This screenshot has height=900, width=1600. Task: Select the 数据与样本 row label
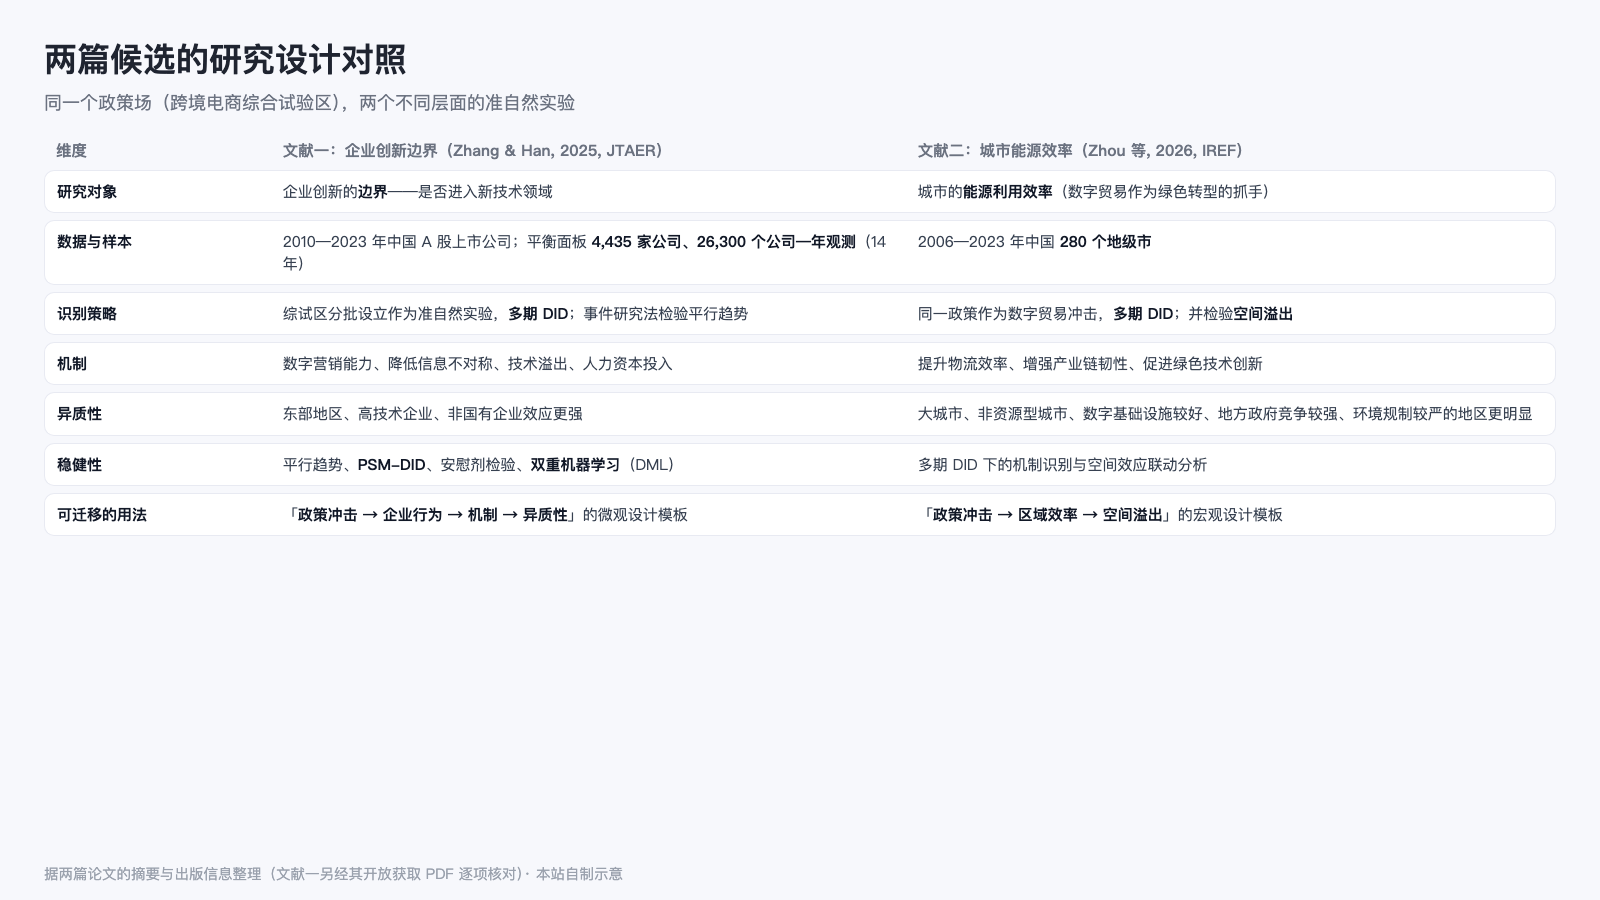[94, 242]
